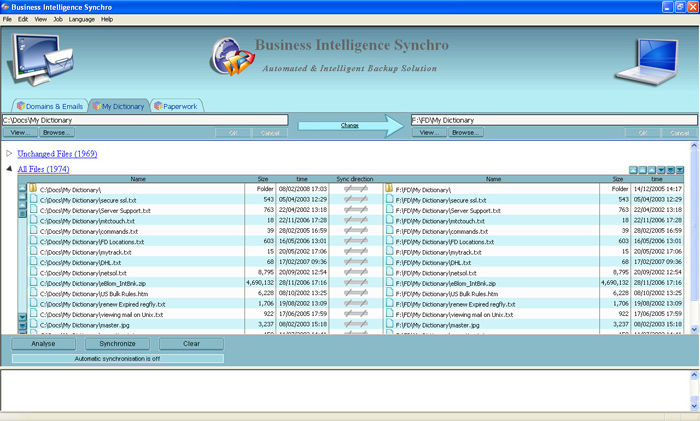Click the C:\Docs\My Dictionary path field
Image resolution: width=700 pixels, height=421 pixels.
[x=145, y=120]
